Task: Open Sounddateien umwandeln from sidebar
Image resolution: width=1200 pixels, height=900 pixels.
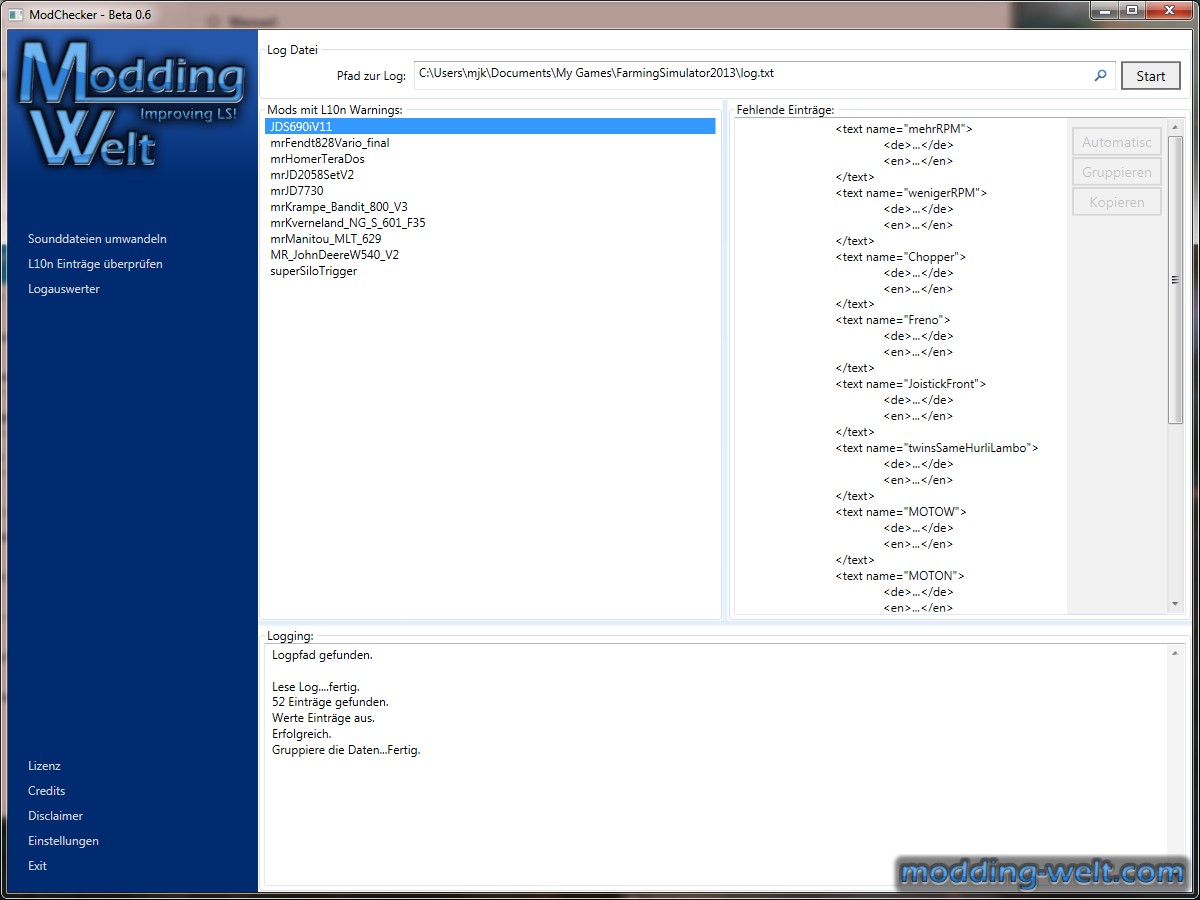Action: (97, 239)
